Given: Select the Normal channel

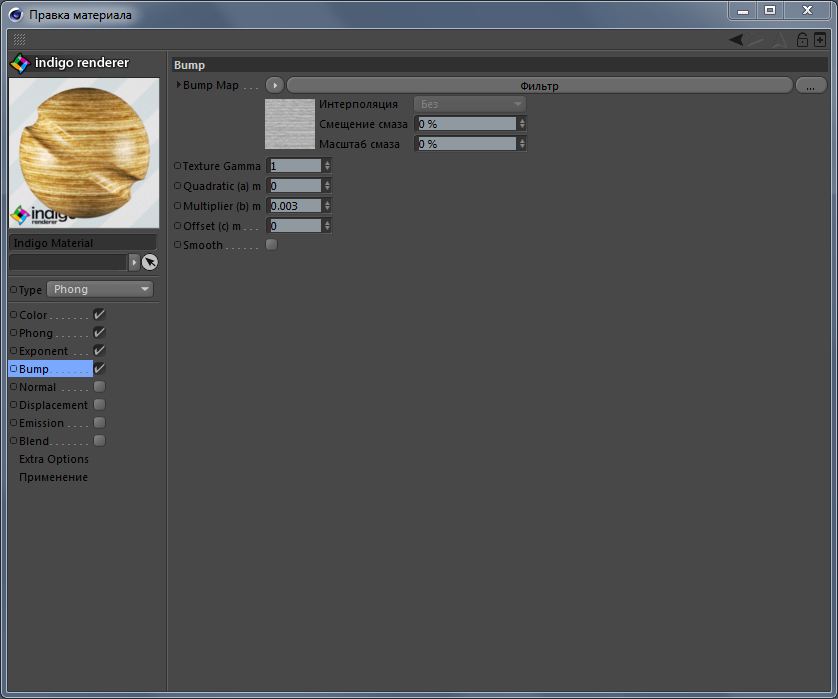Looking at the screenshot, I should click(x=37, y=387).
